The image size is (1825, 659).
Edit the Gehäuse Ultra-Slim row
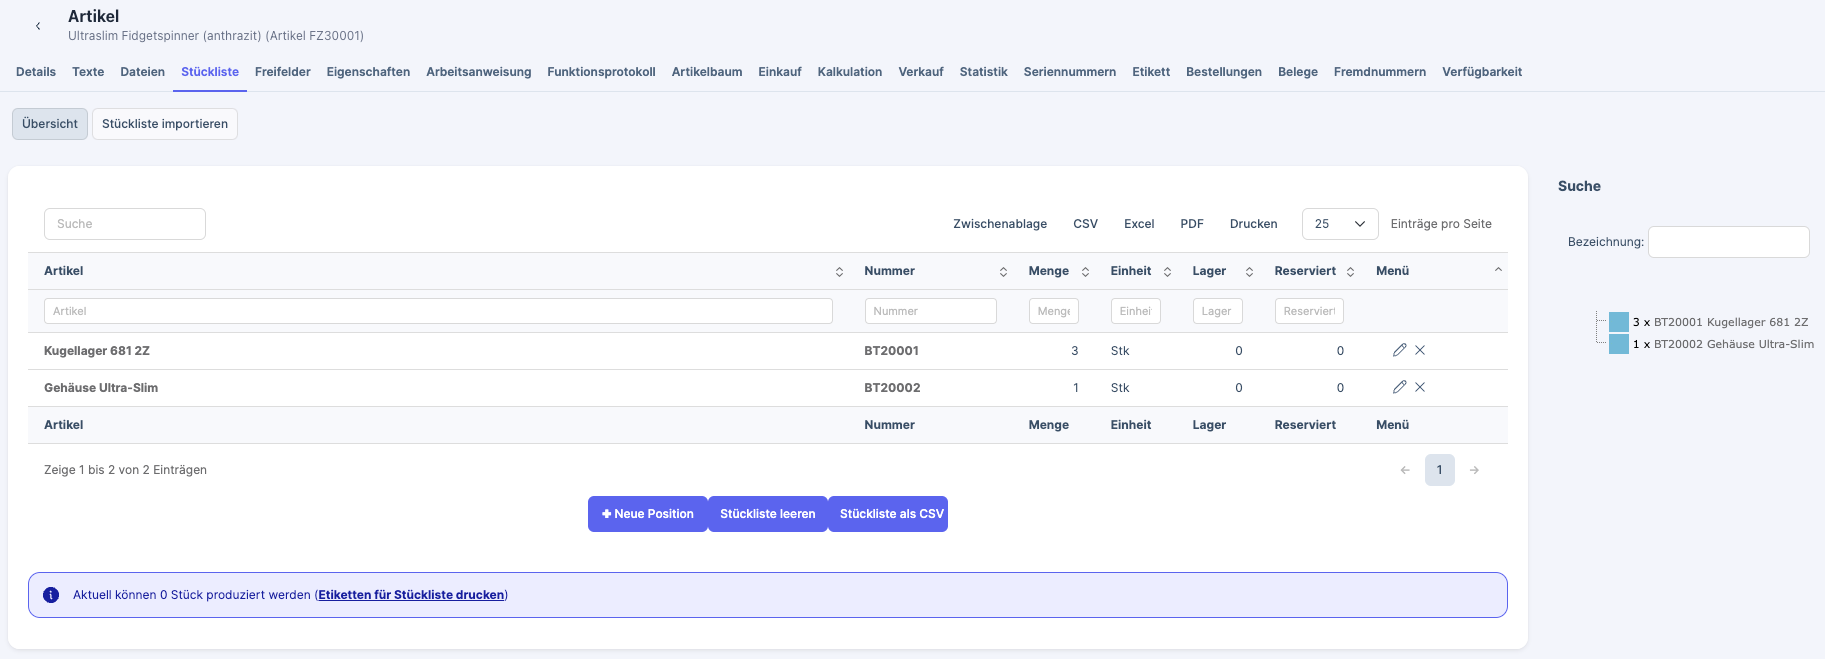point(1399,387)
